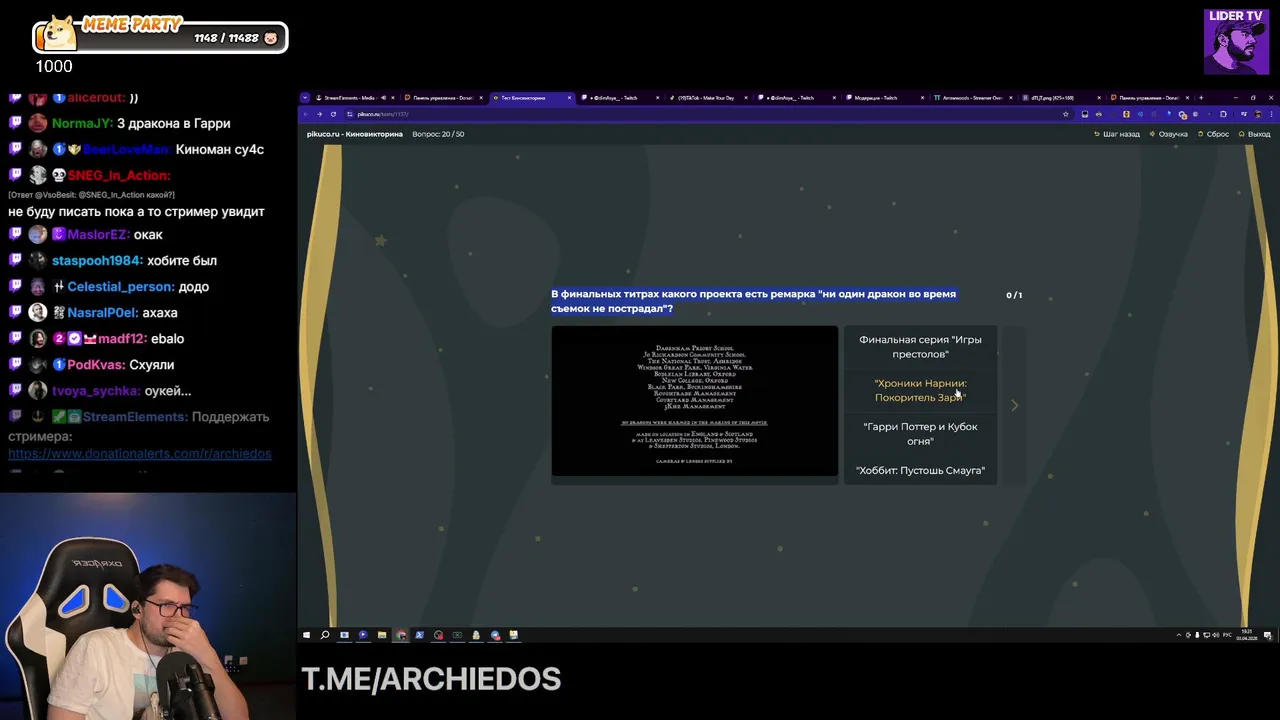This screenshot has height=720, width=1280.
Task: Click the browser forward arrow
Action: pos(320,114)
